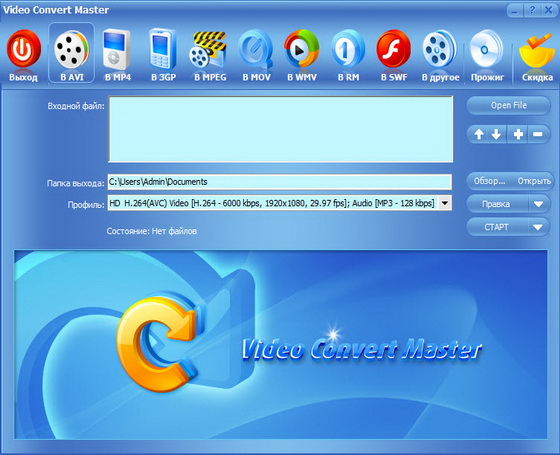The image size is (560, 455).
Task: Choose the В WMV media player icon
Action: click(x=301, y=49)
